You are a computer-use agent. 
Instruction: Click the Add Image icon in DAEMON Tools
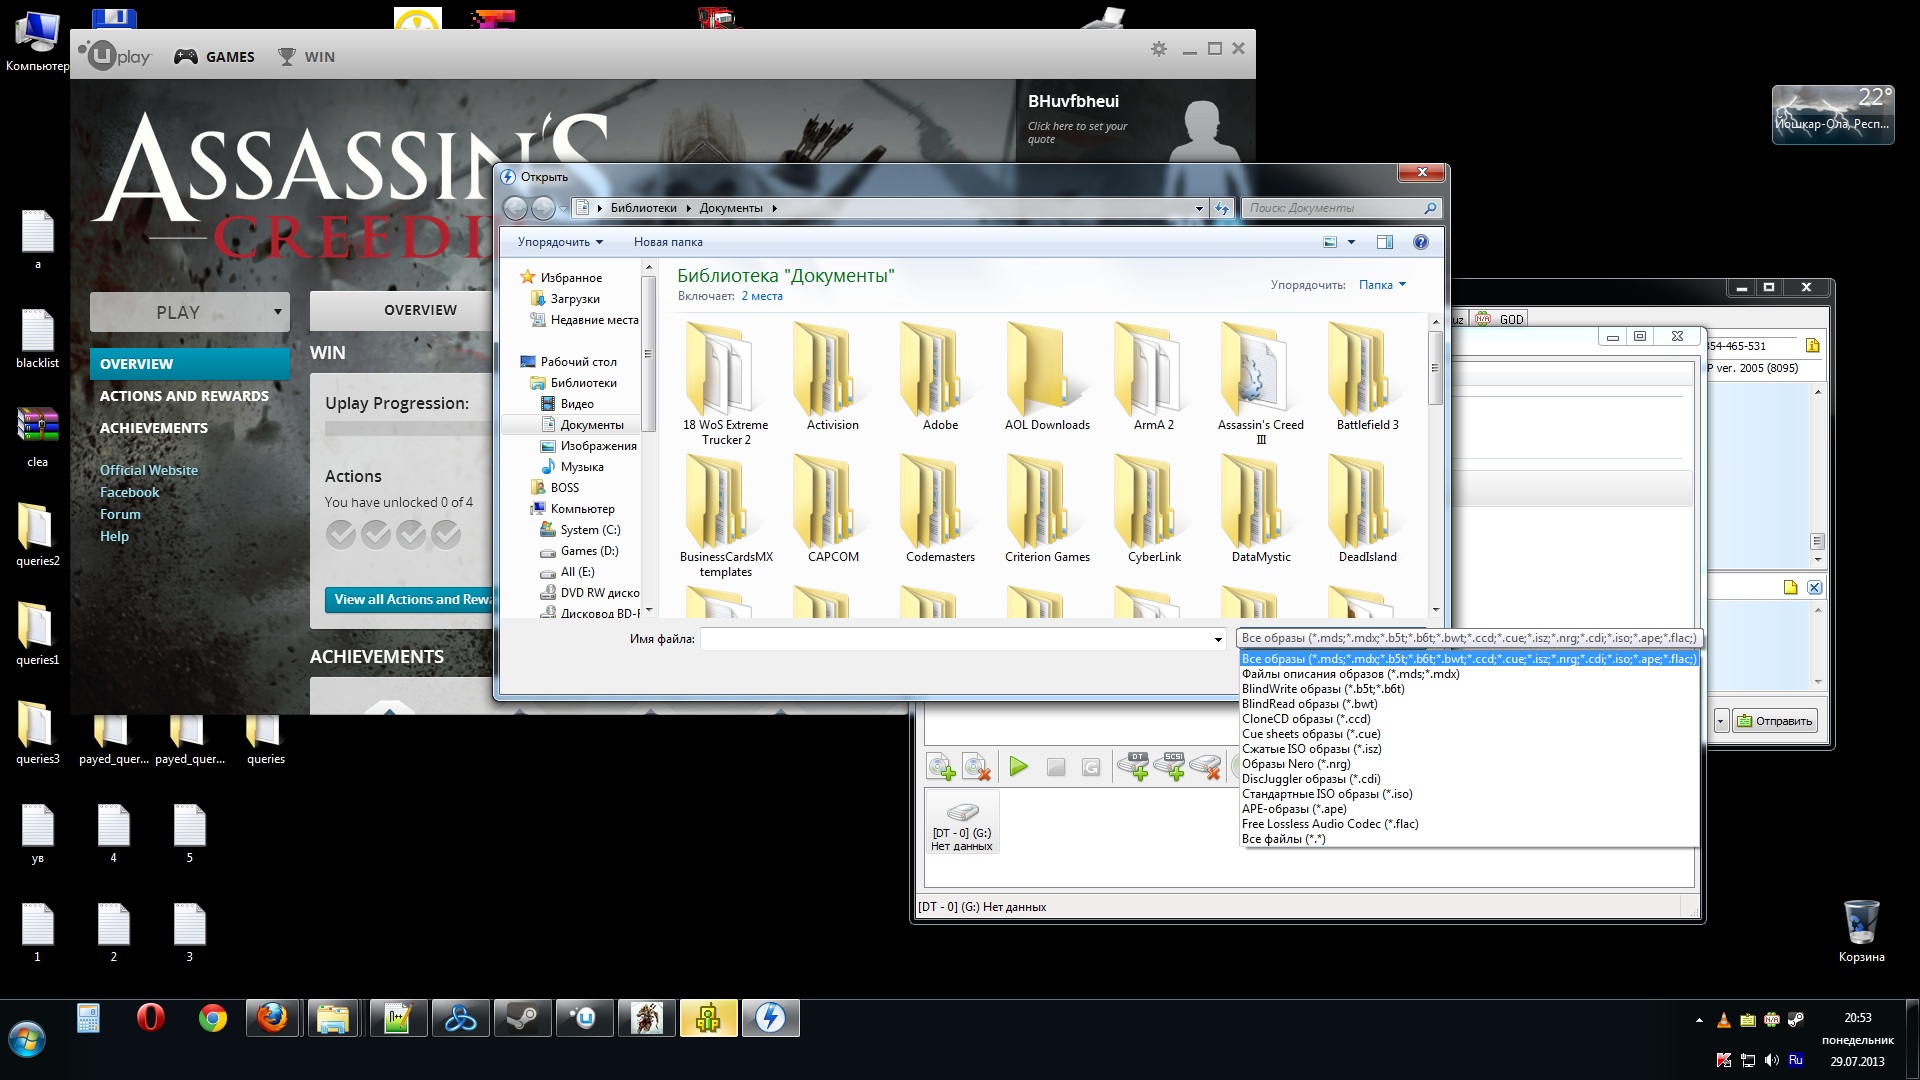(940, 767)
